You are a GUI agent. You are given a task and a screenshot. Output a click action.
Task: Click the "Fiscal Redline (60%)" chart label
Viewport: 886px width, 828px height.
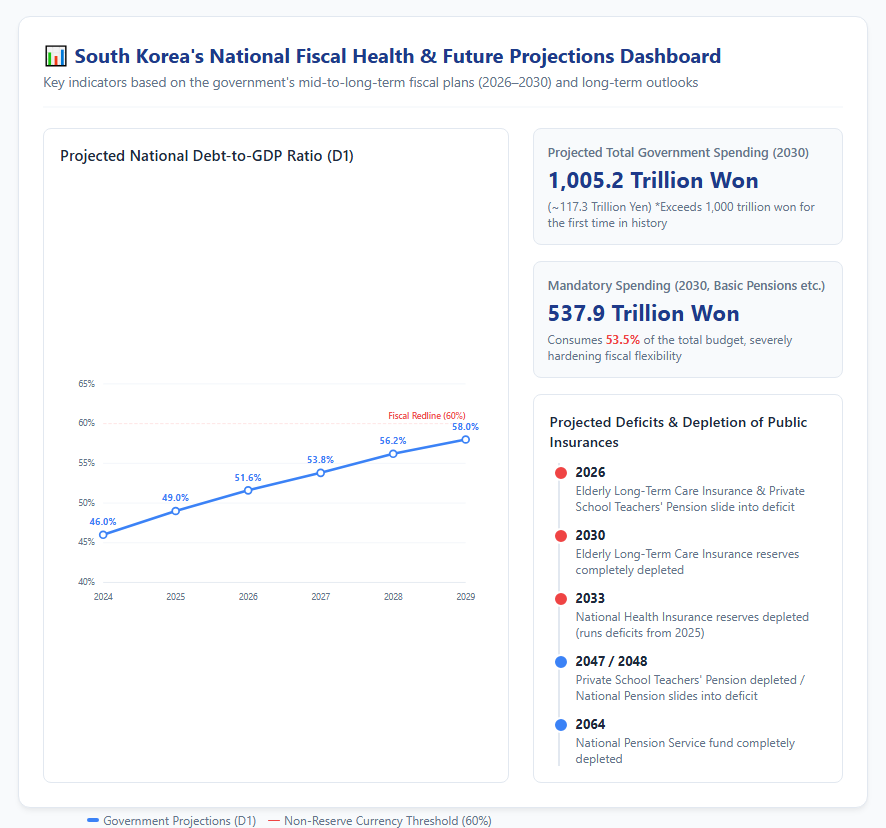(427, 415)
